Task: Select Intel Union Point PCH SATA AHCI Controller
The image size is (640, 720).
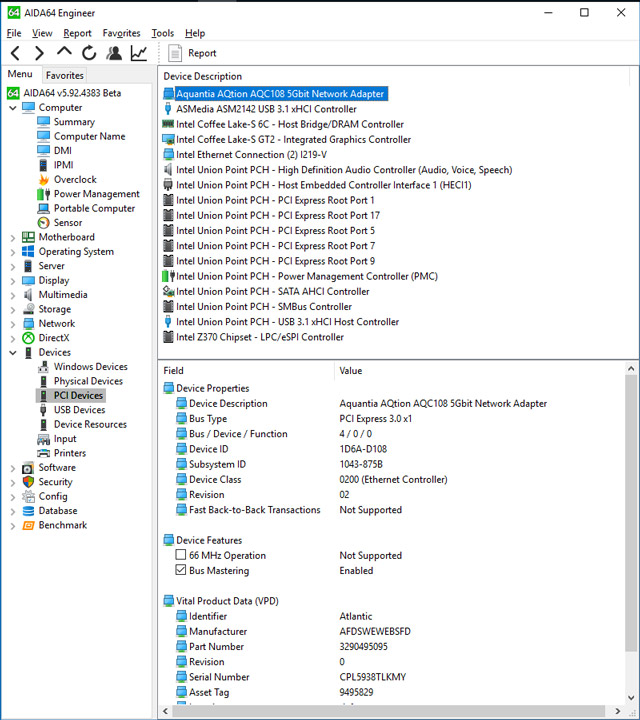Action: (x=272, y=292)
